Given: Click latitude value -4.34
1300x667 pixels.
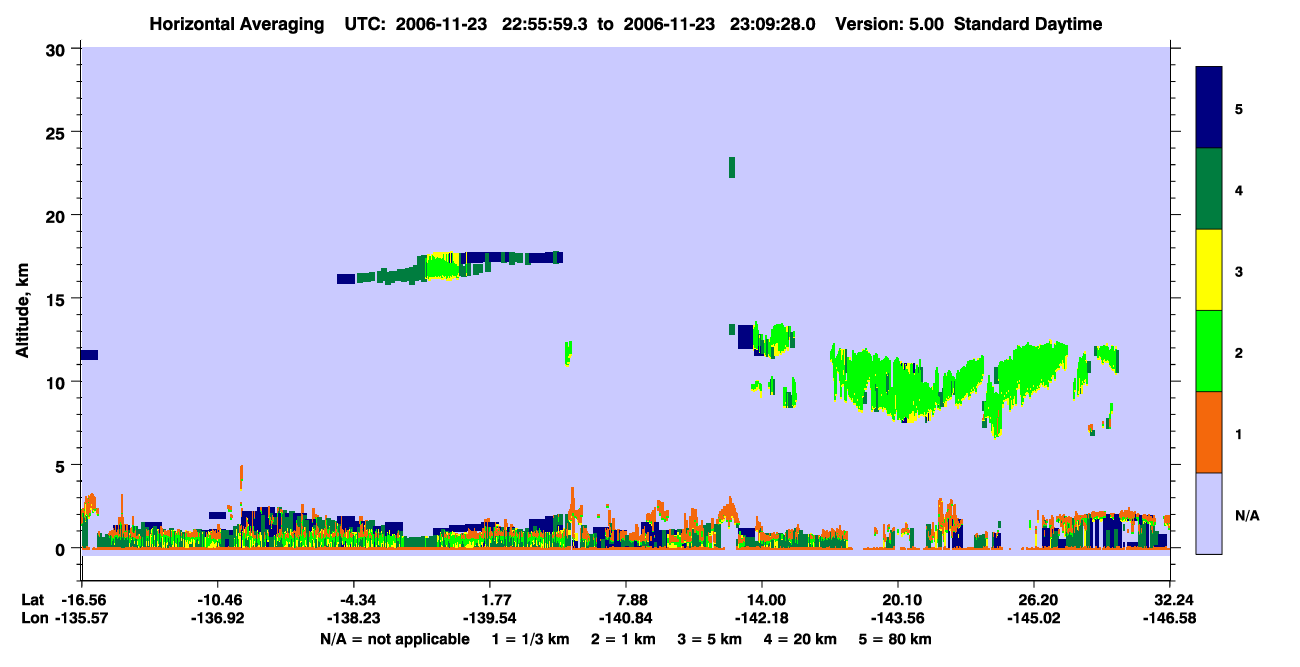Looking at the screenshot, I should [x=354, y=600].
